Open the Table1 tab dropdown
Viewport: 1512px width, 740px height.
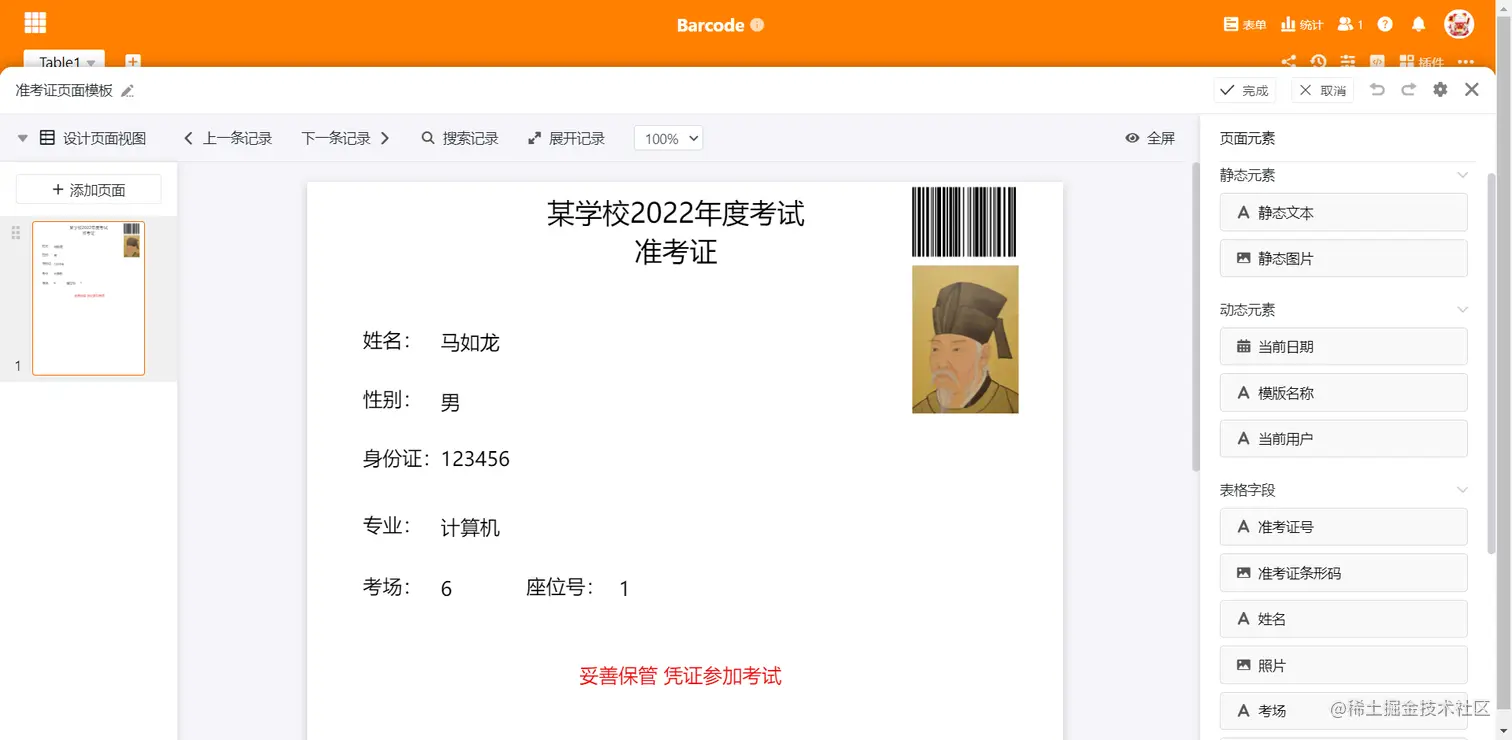[x=91, y=63]
